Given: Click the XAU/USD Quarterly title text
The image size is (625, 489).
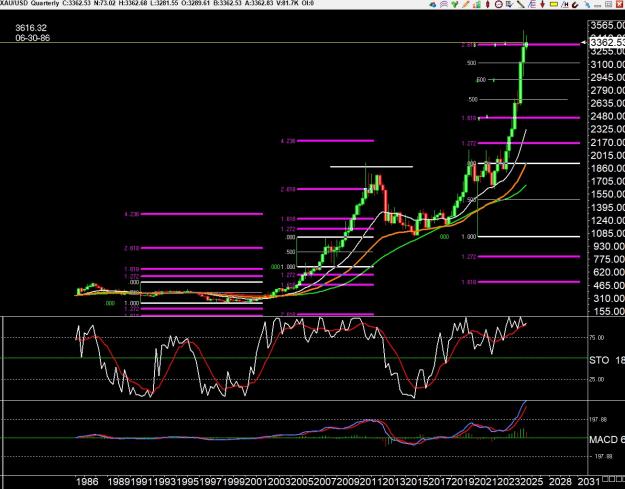Looking at the screenshot, I should tap(29, 3).
